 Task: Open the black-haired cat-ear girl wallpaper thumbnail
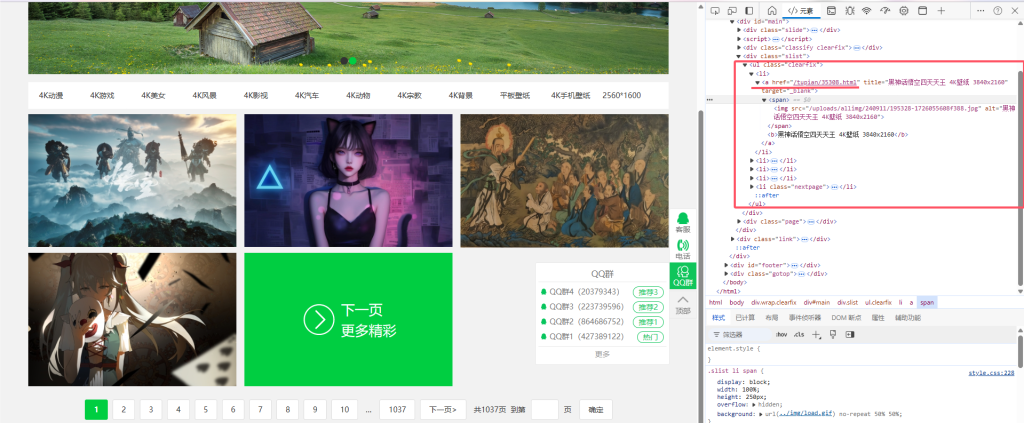[x=348, y=181]
